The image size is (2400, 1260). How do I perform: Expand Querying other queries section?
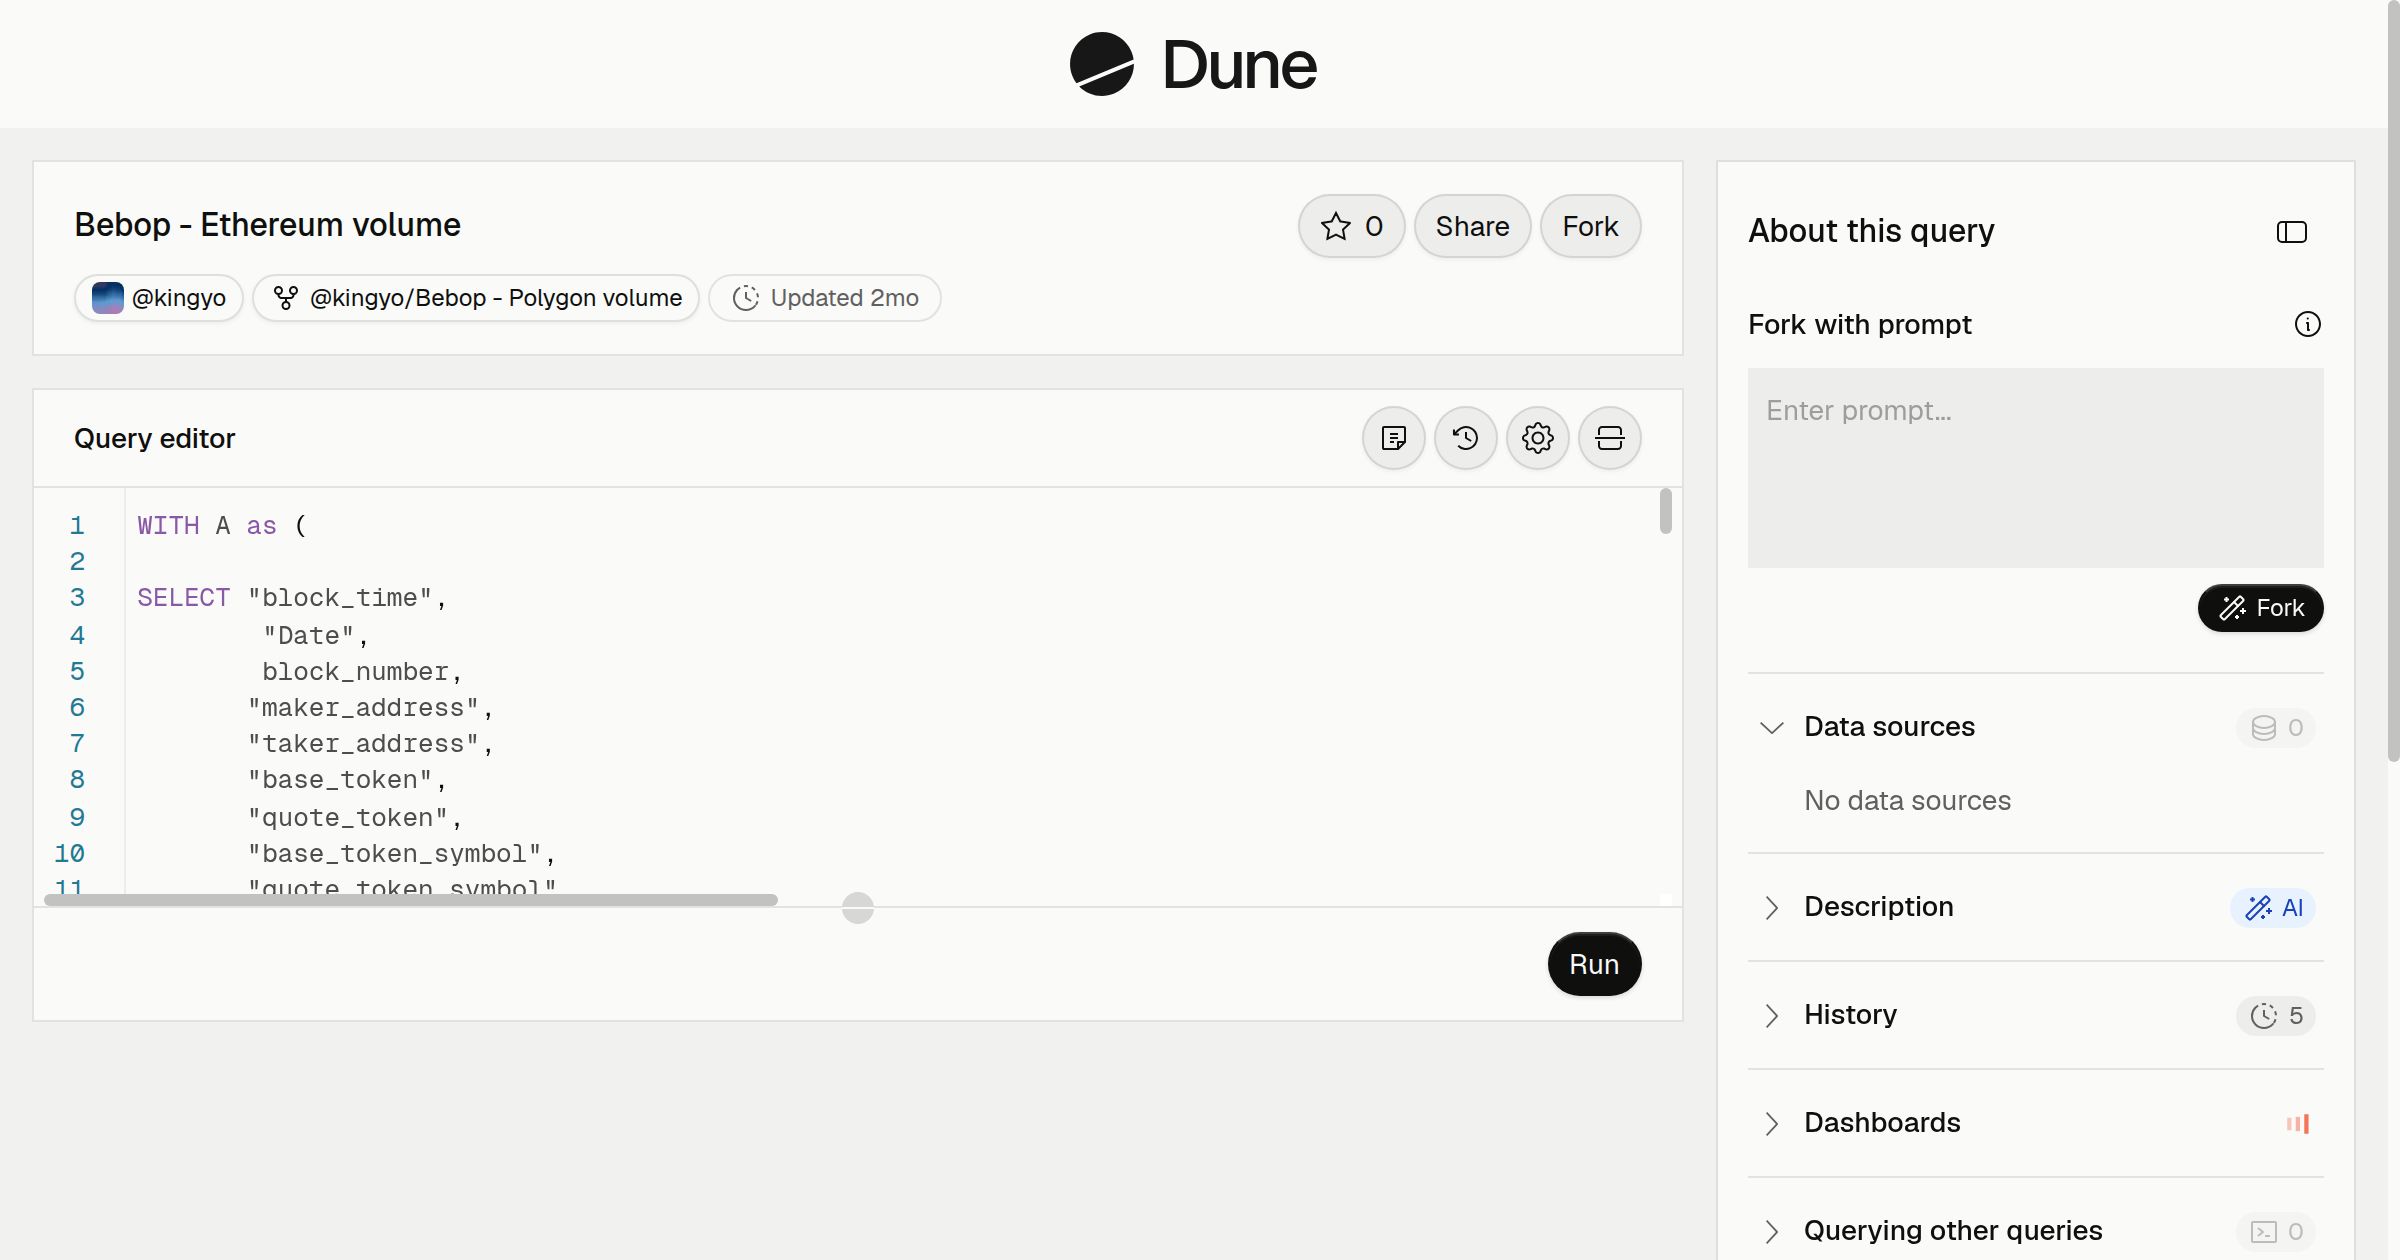1772,1232
